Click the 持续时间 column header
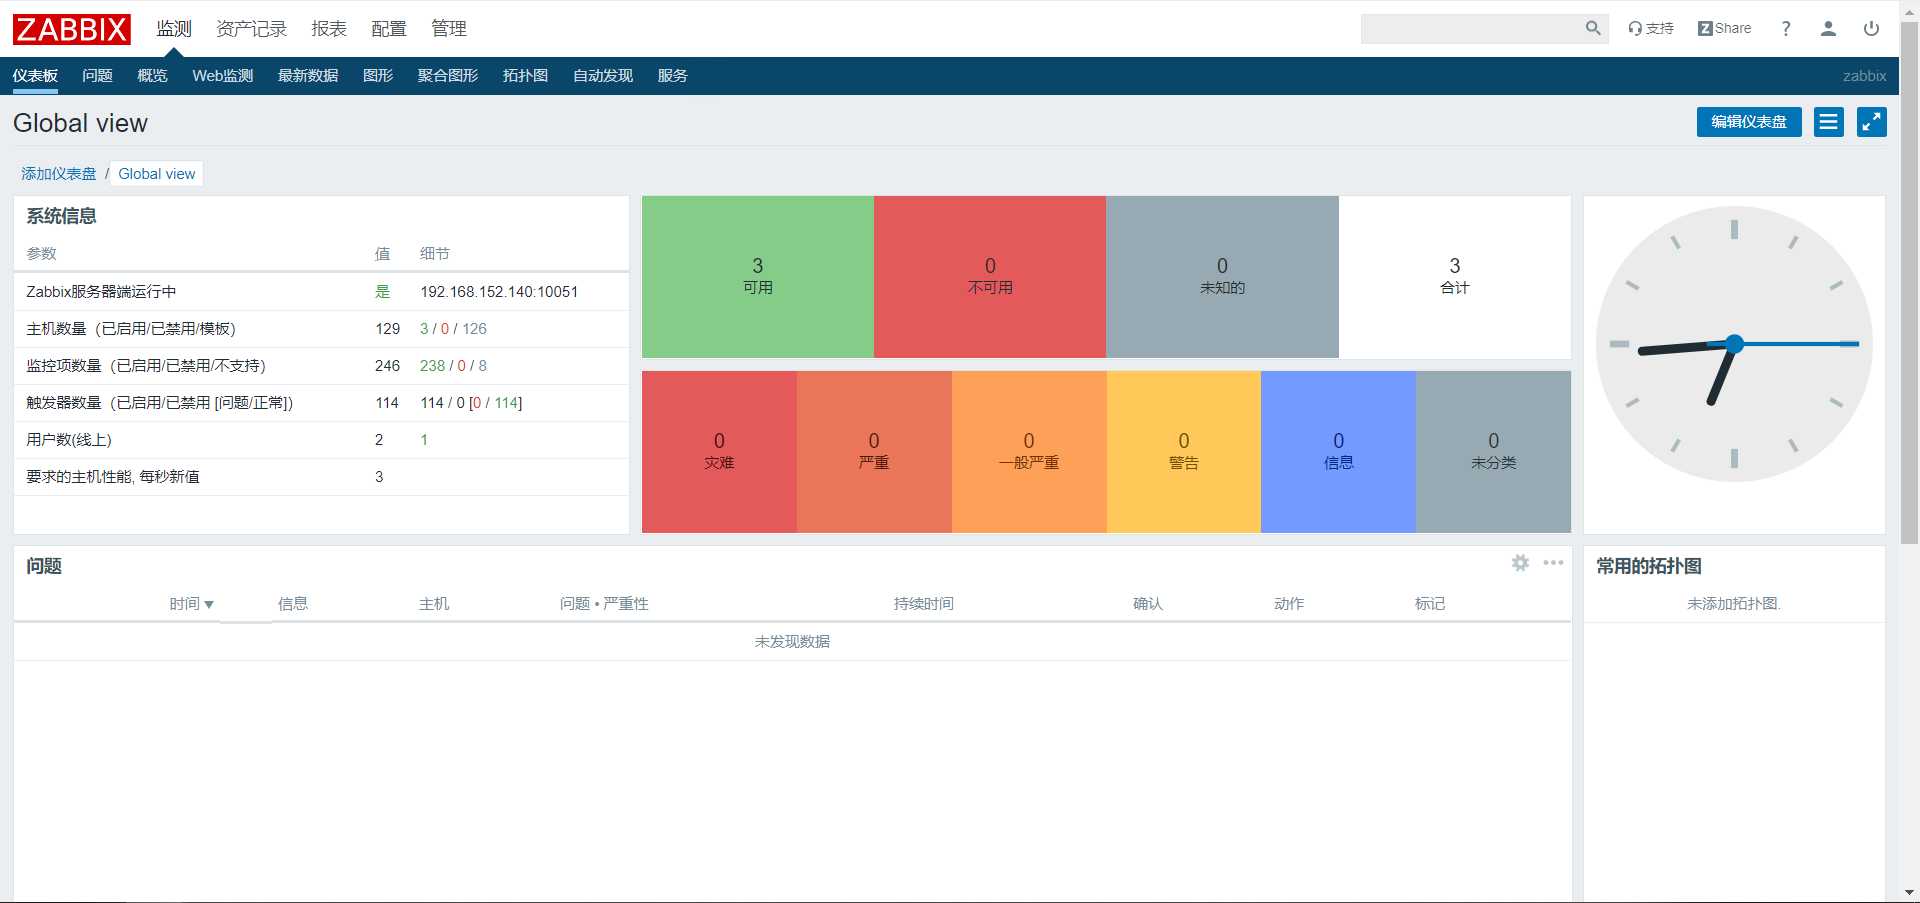The width and height of the screenshot is (1920, 903). (x=923, y=604)
